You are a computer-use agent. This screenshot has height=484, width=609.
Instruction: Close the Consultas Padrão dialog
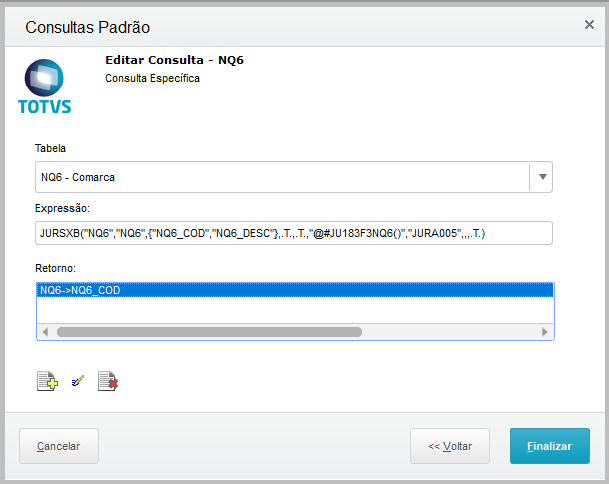pos(589,25)
